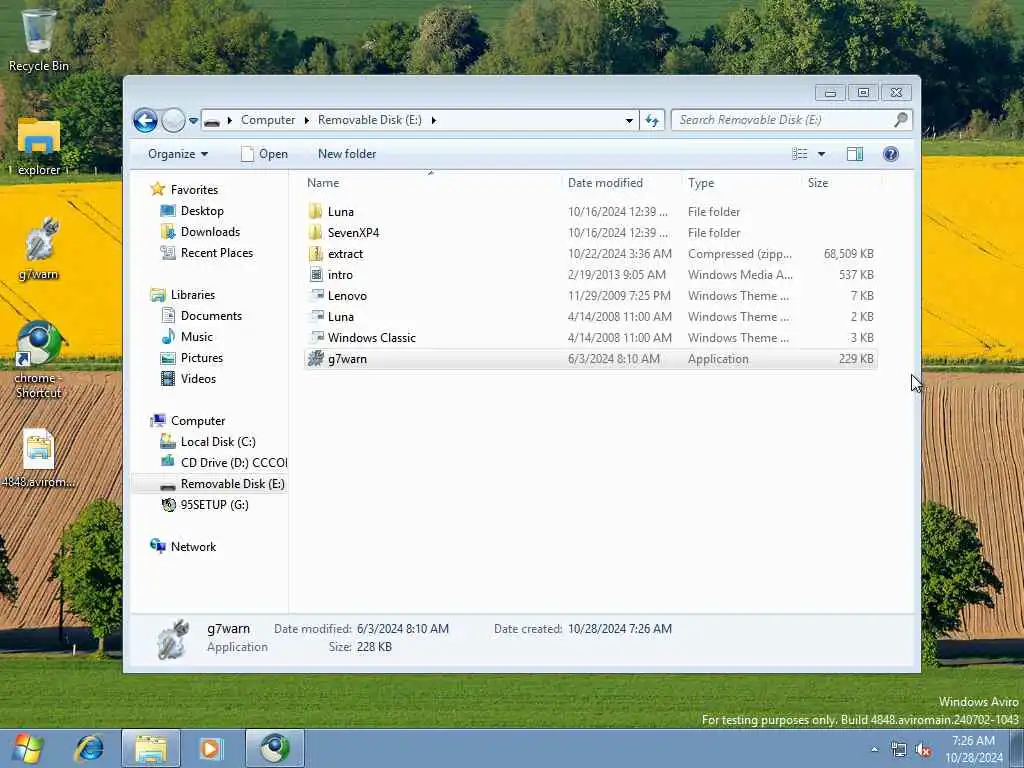Expand the arrow after the Computer breadcrumb

pyautogui.click(x=307, y=120)
